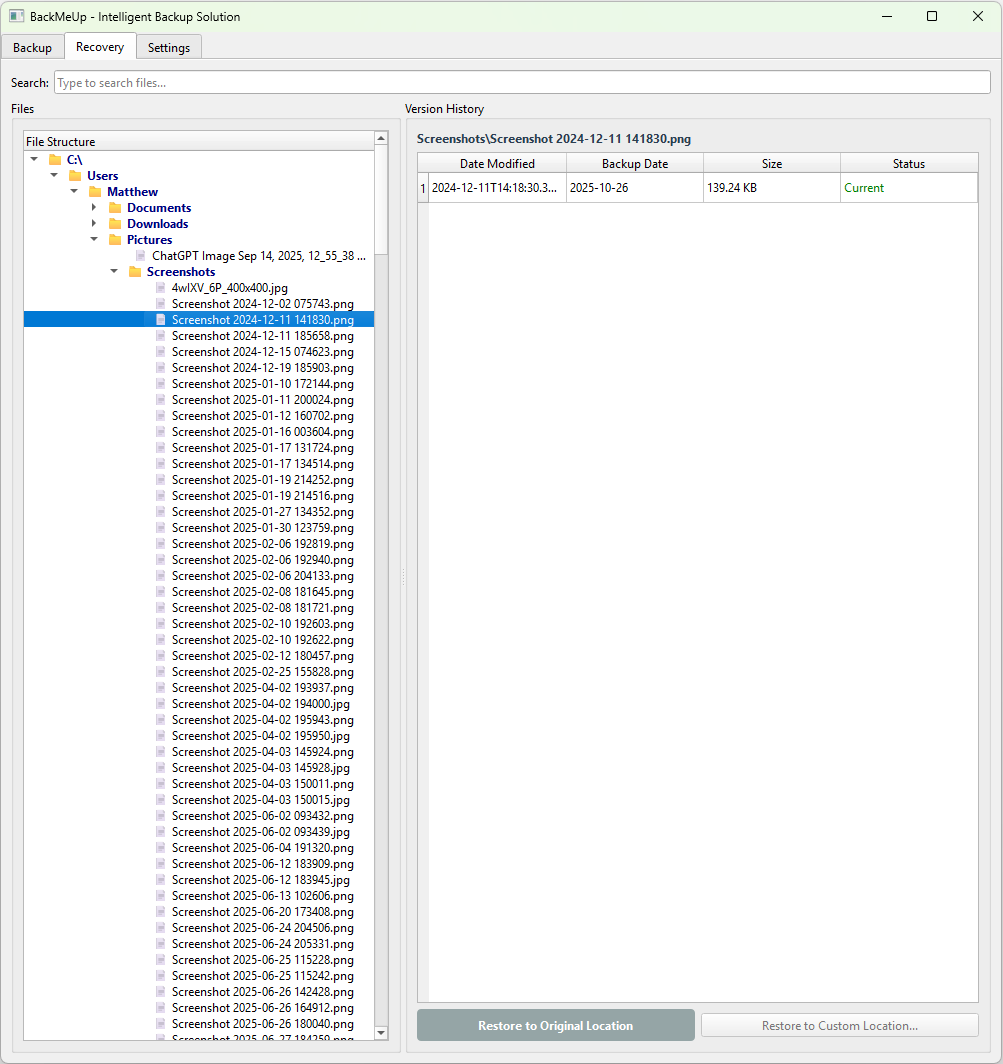Click Restore to Custom Location button
1003x1064 pixels.
[839, 1025]
